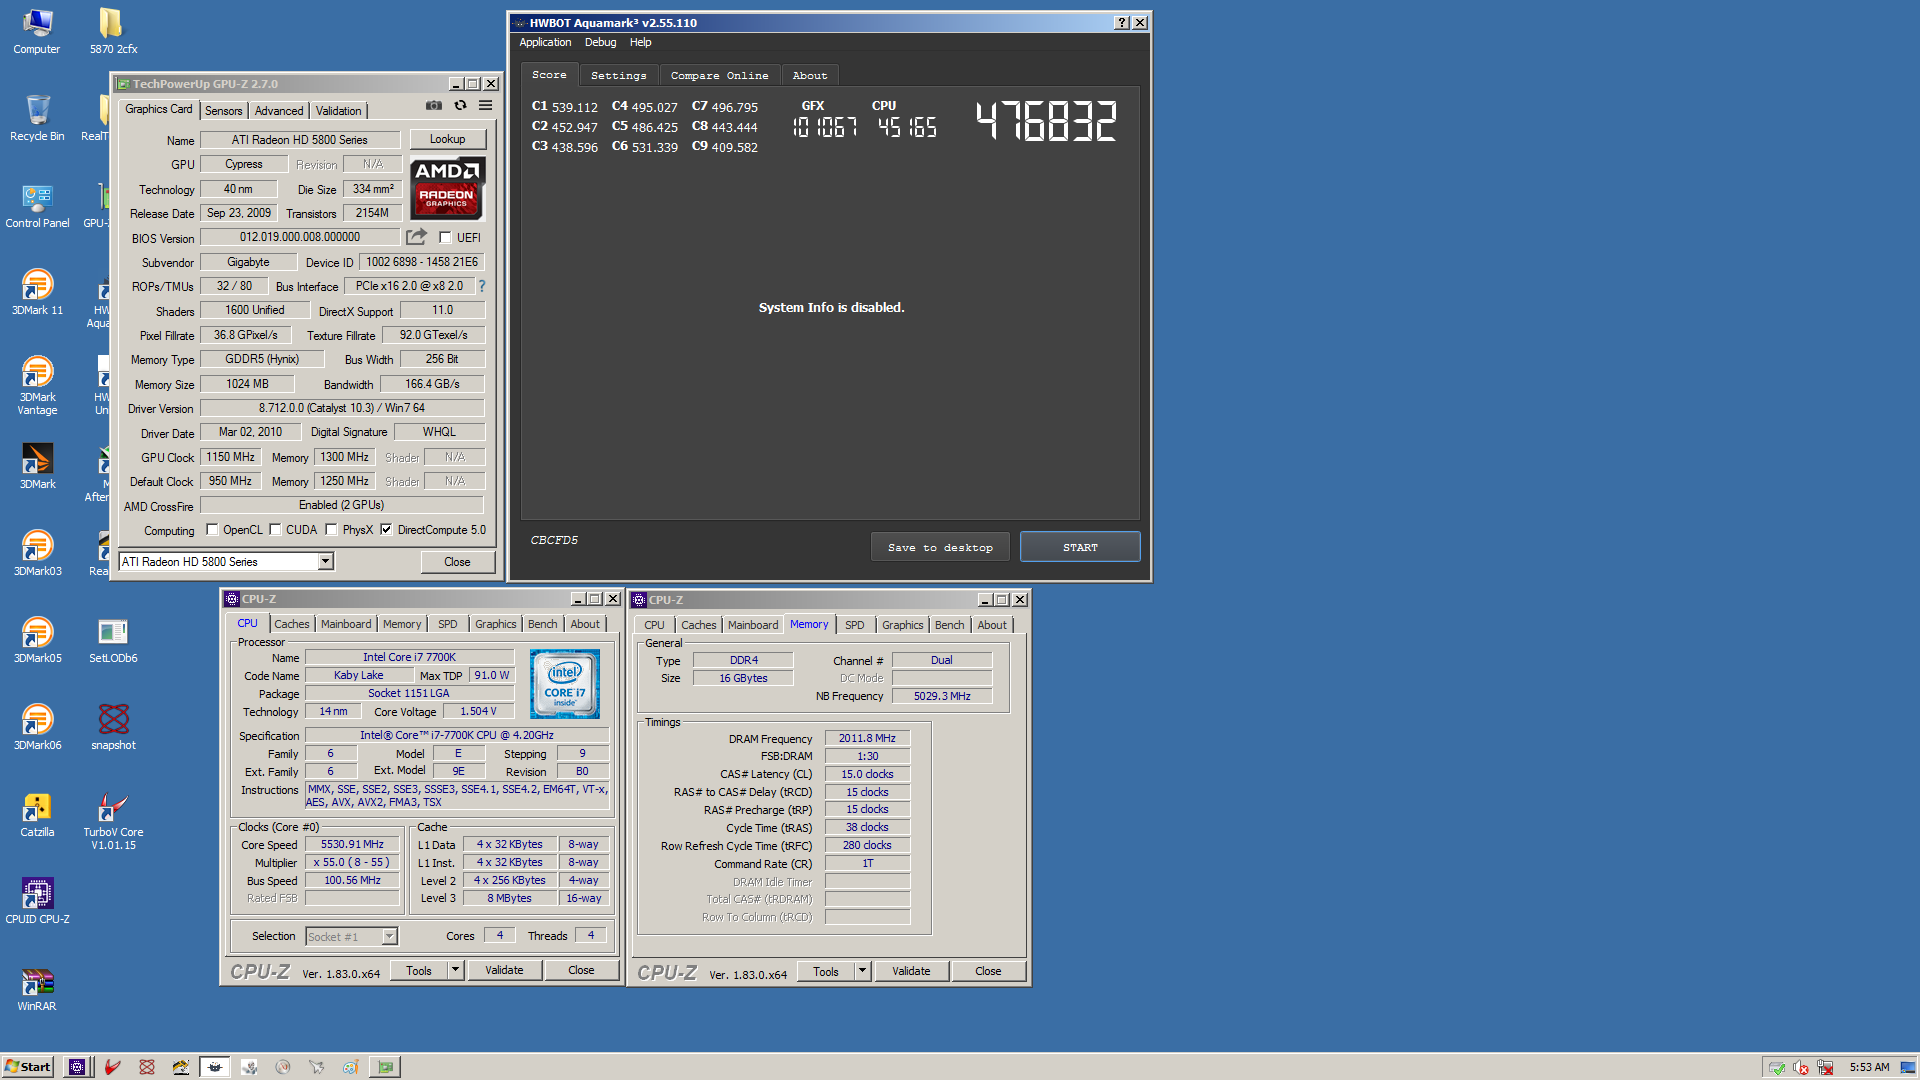Screen dimensions: 1920x1080
Task: Switch to the Compare Online tab
Action: tap(719, 76)
